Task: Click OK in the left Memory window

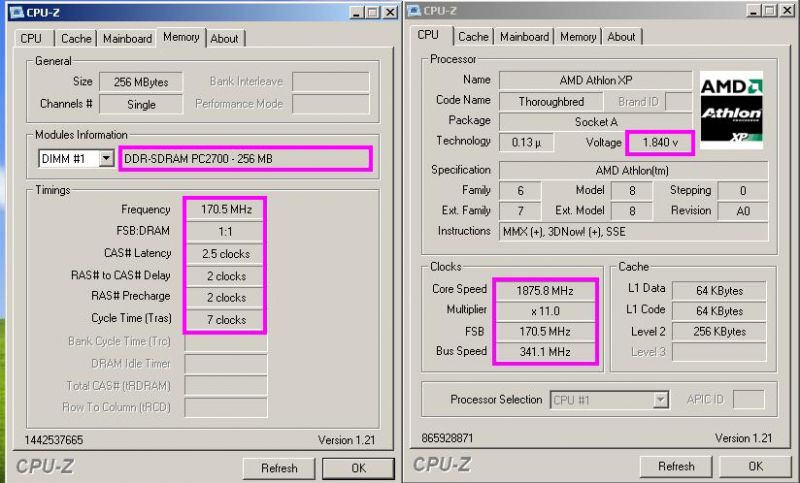Action: pos(358,468)
